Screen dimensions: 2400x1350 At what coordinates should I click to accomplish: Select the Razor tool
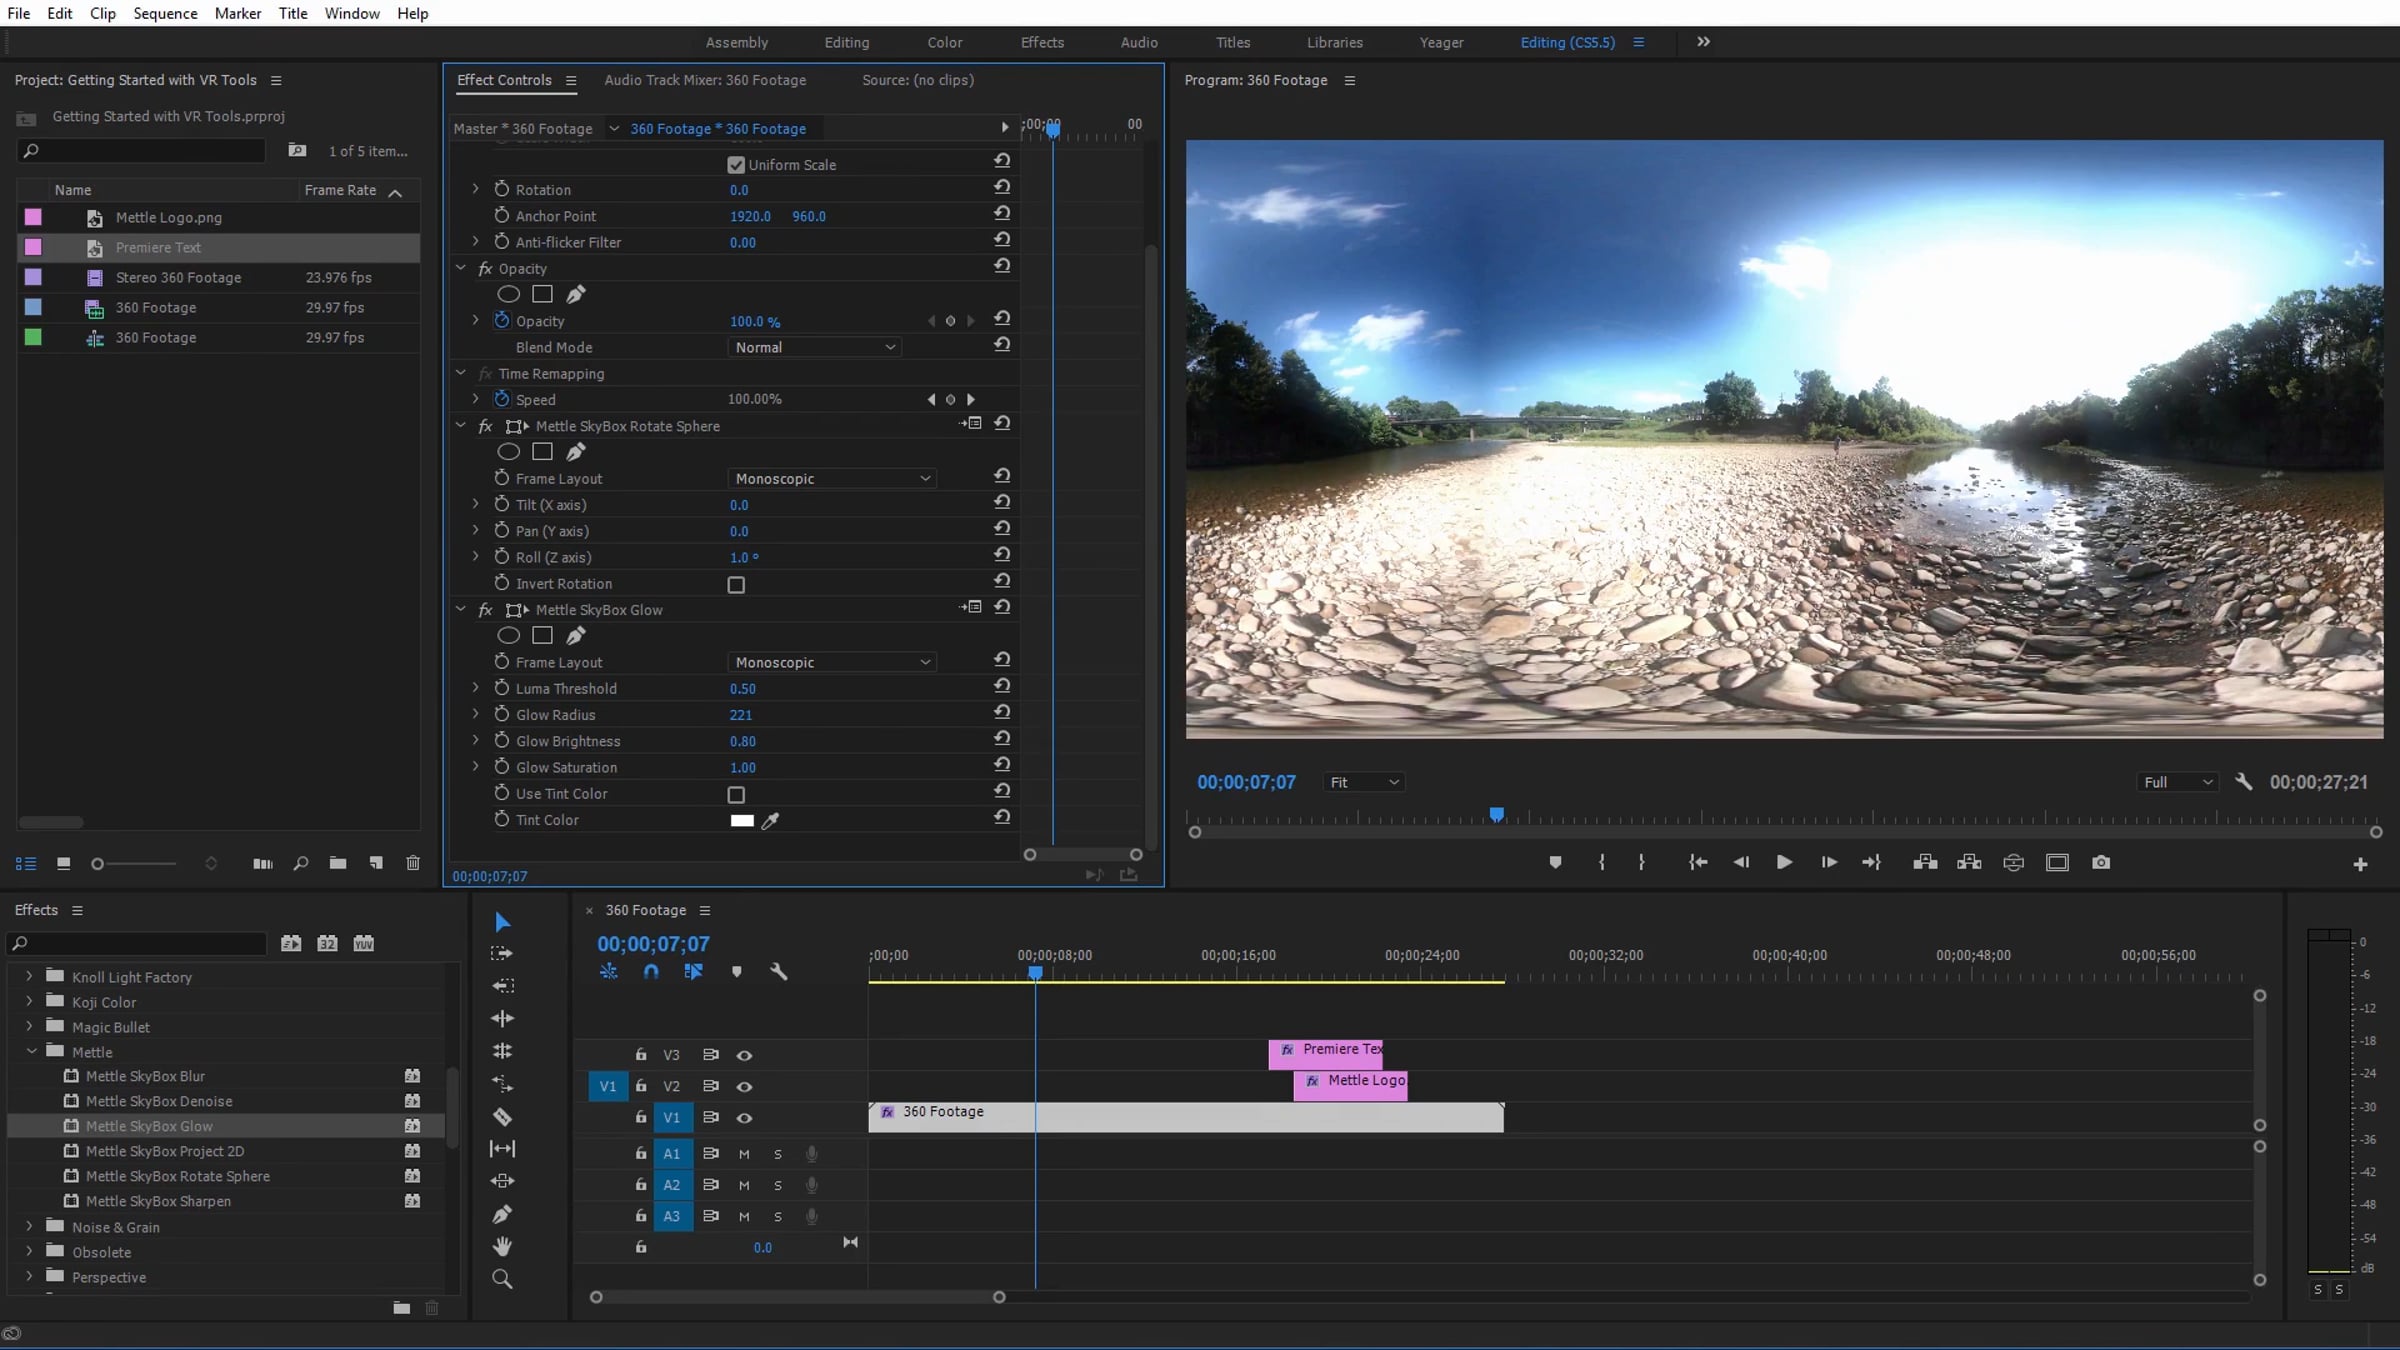[502, 1116]
